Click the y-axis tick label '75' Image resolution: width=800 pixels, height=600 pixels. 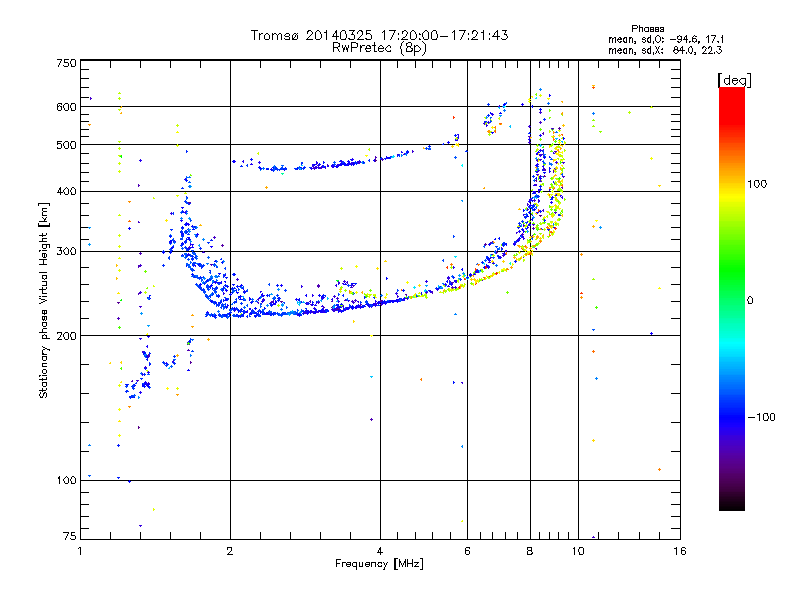[70, 536]
